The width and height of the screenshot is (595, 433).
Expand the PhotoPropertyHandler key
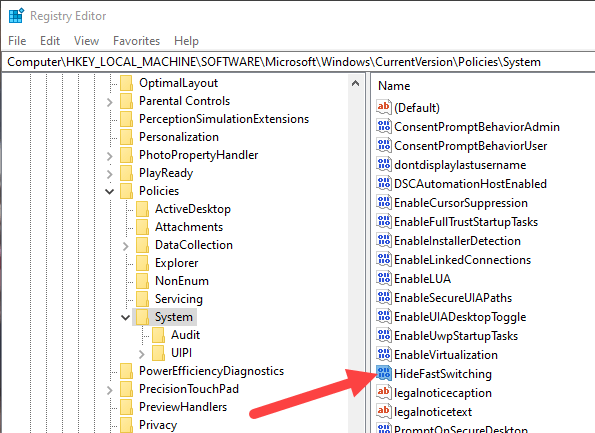[110, 156]
